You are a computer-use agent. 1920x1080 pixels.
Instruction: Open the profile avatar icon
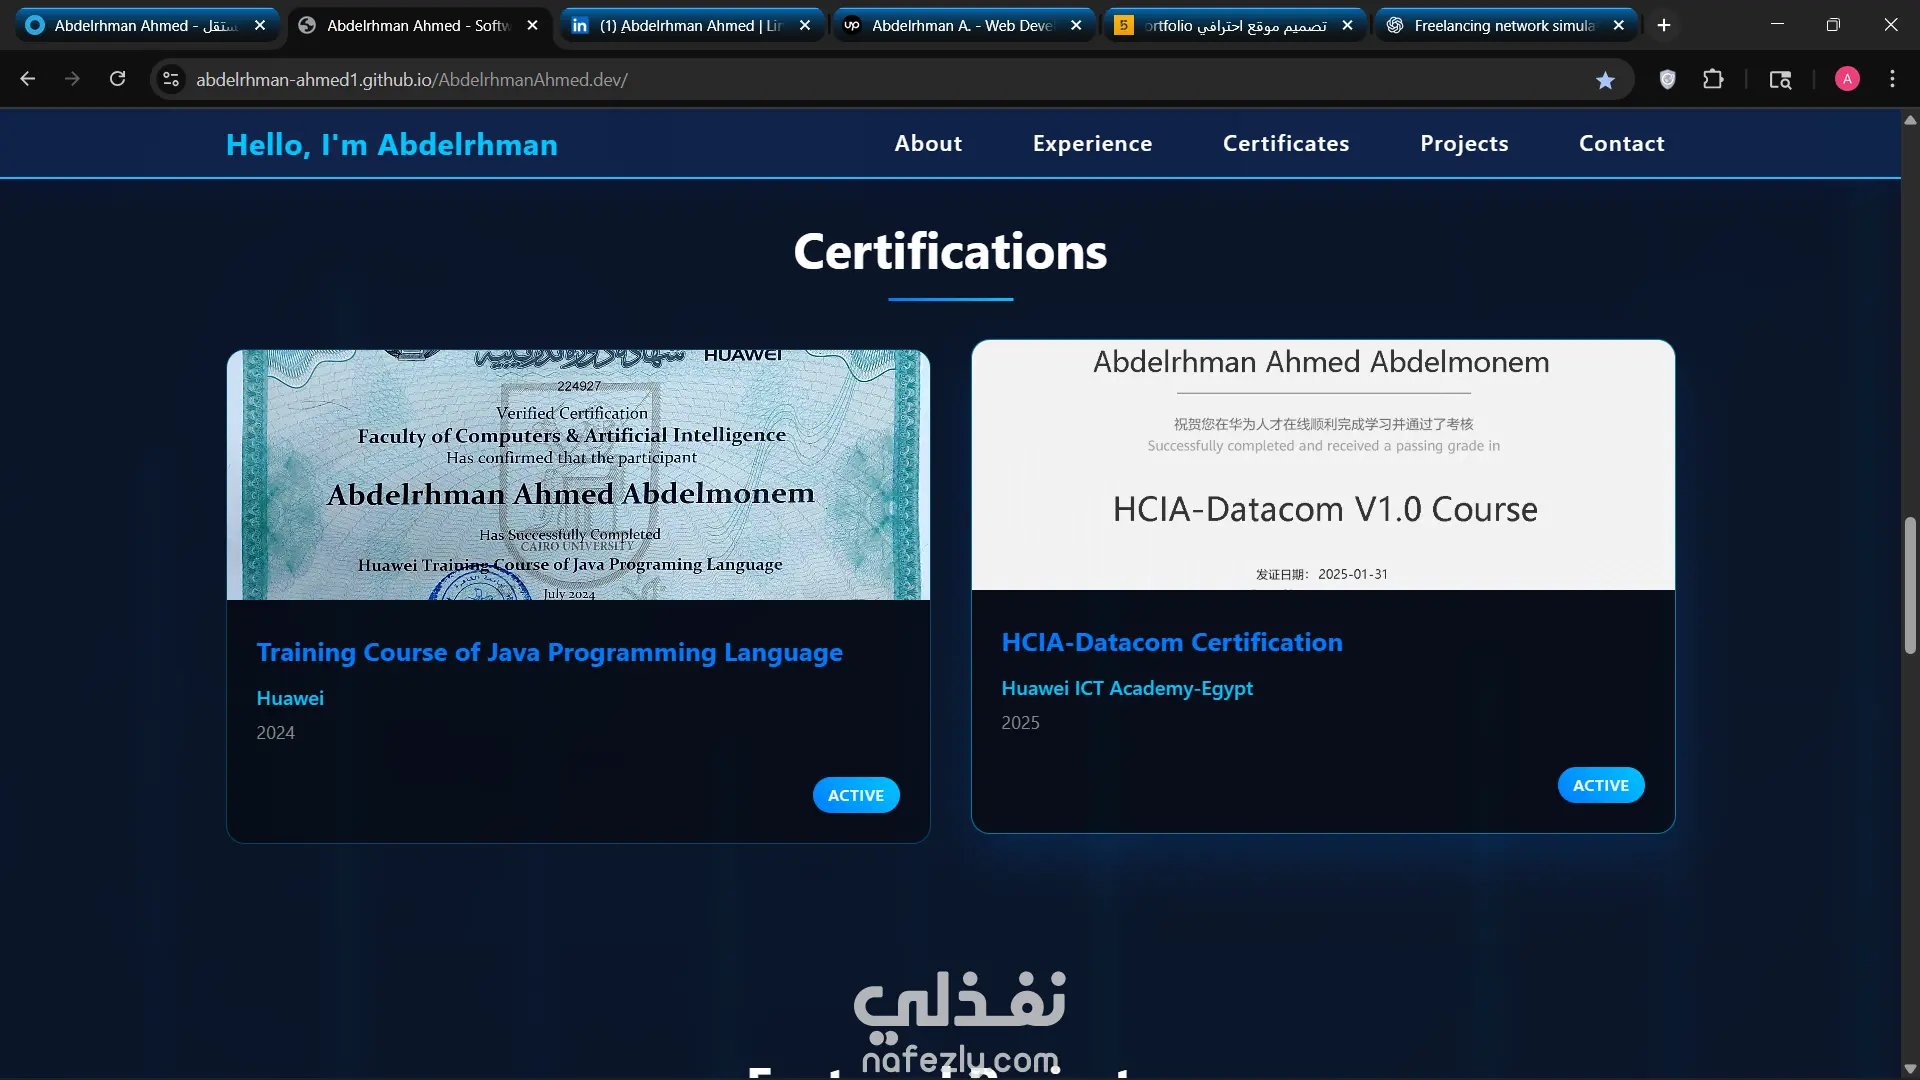click(x=1847, y=79)
